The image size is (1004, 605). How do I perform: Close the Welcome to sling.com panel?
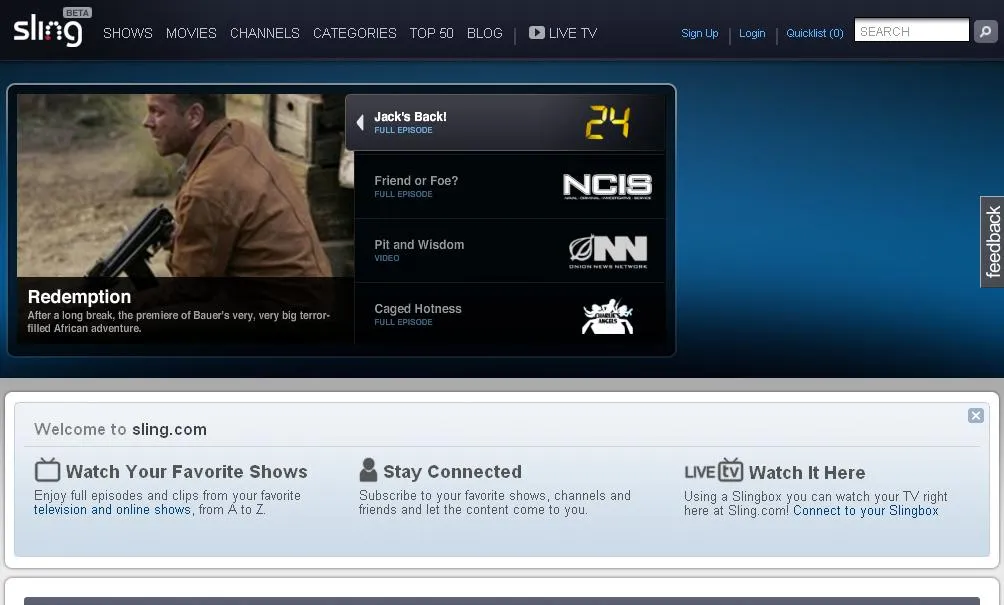pos(975,415)
